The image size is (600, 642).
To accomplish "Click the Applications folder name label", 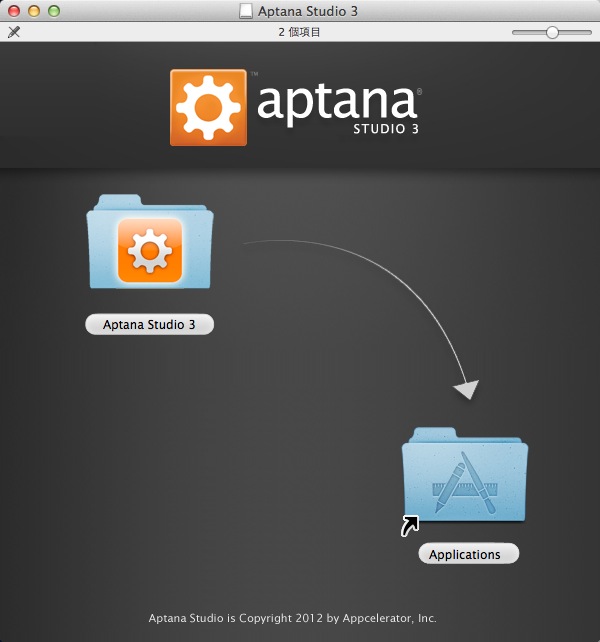I will tap(469, 554).
